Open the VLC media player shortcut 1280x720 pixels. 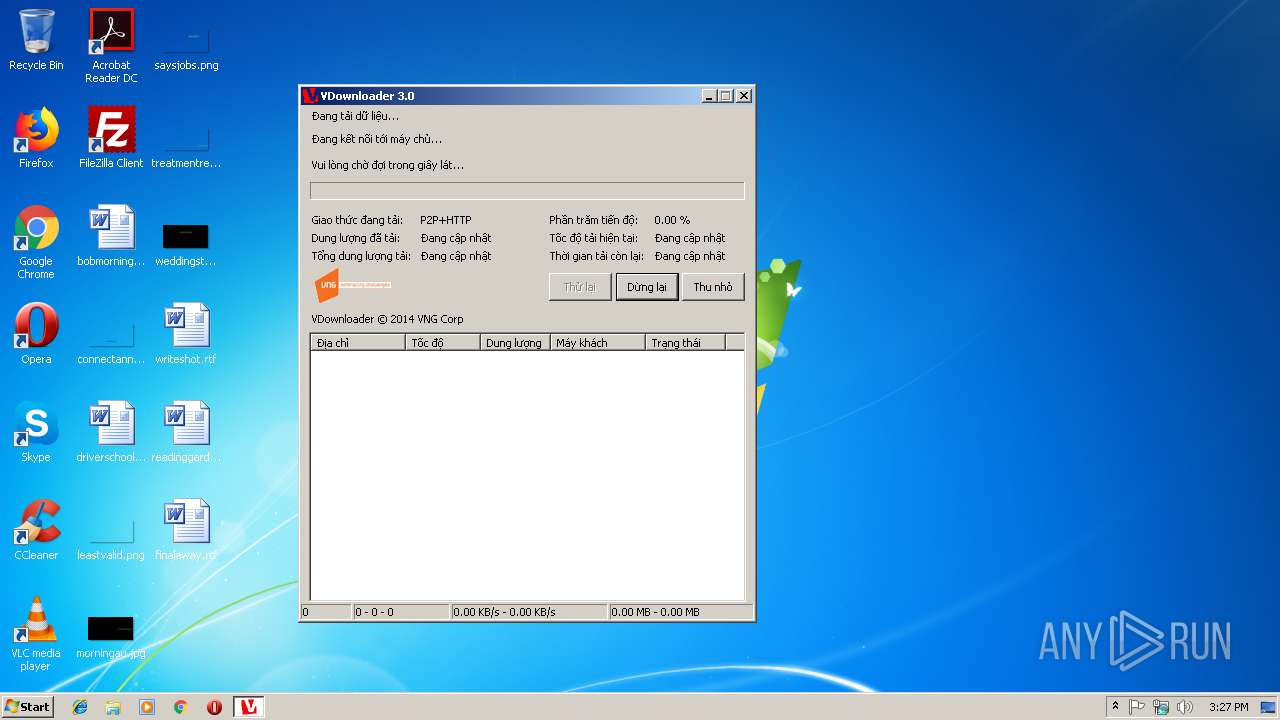tap(36, 634)
